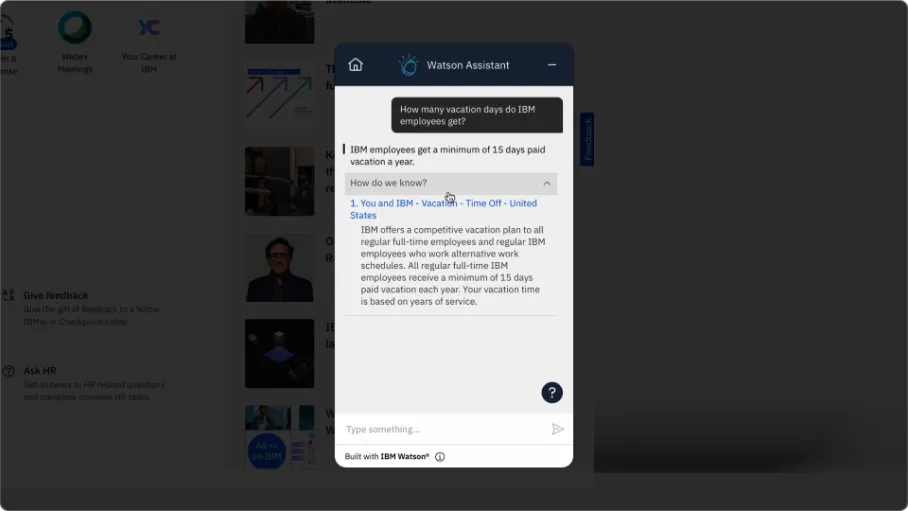Open the colored arrows article thumbnail
The width and height of the screenshot is (908, 511).
[x=279, y=93]
